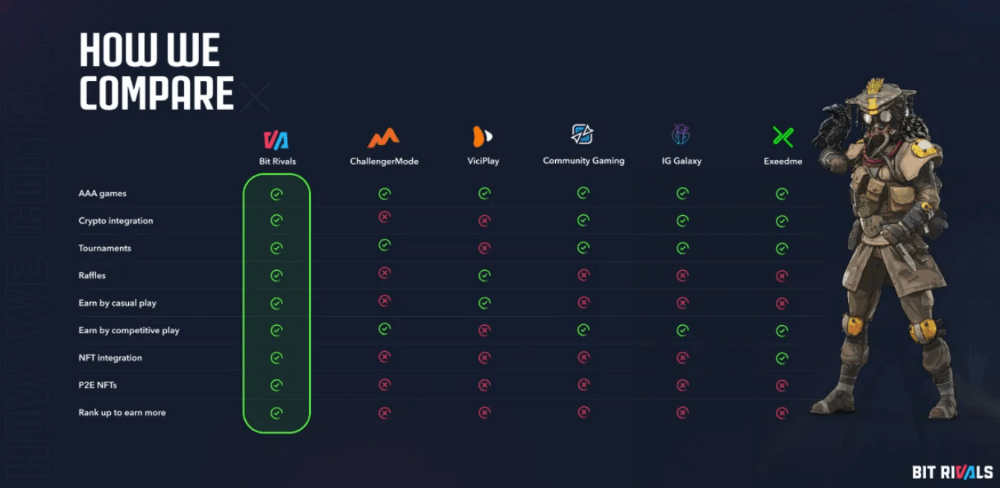The image size is (1000, 488).
Task: Click the Community Gaming logo
Action: click(x=582, y=134)
